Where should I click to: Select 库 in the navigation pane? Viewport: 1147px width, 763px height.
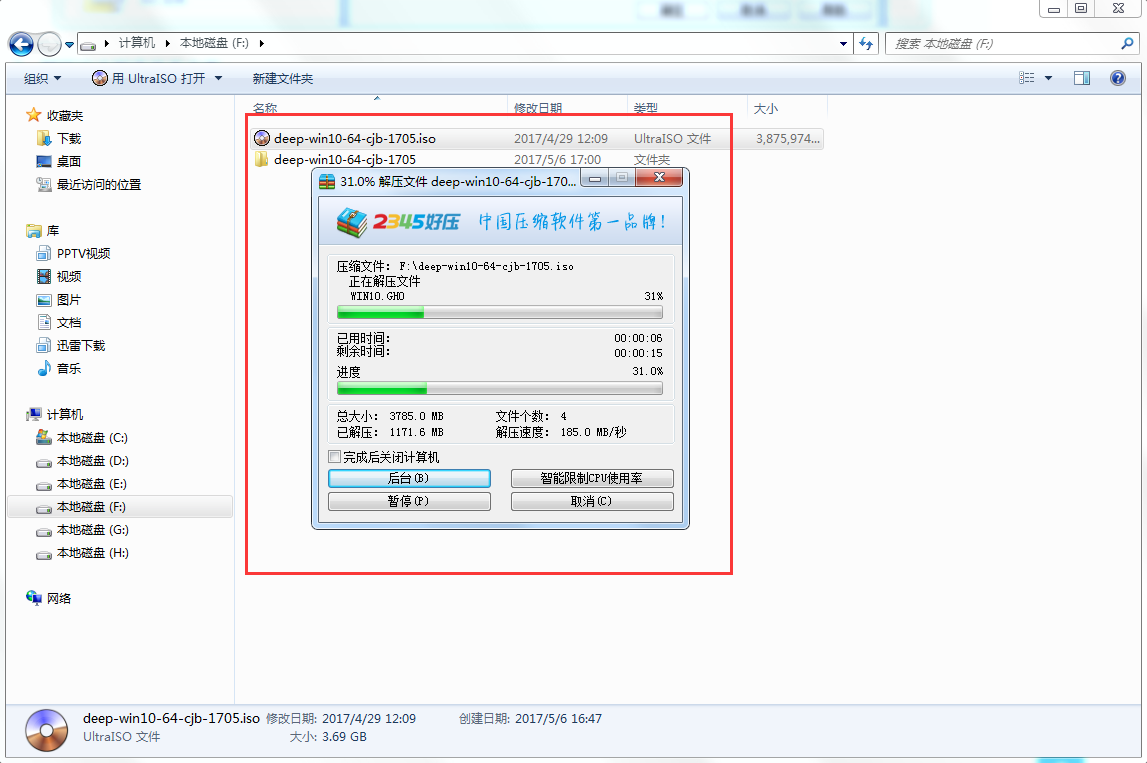click(x=43, y=230)
